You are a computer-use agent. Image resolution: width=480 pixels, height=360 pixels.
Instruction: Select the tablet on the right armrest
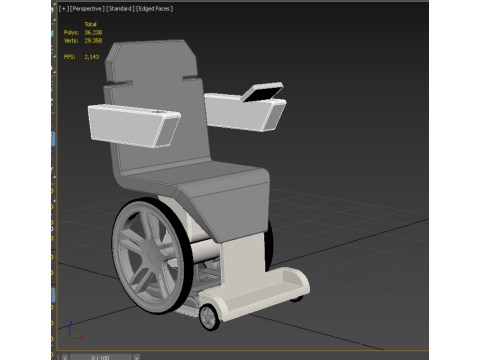coord(262,92)
